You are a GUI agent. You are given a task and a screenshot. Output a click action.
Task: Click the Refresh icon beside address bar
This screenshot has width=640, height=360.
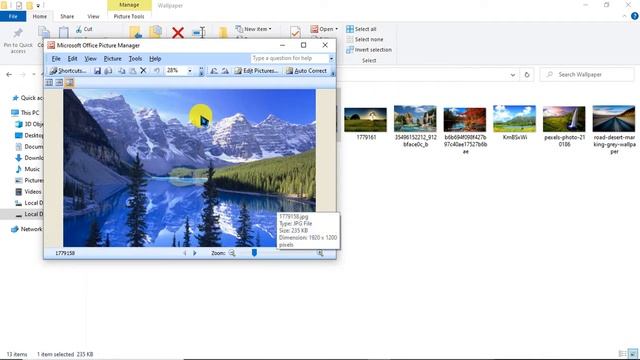coord(527,75)
